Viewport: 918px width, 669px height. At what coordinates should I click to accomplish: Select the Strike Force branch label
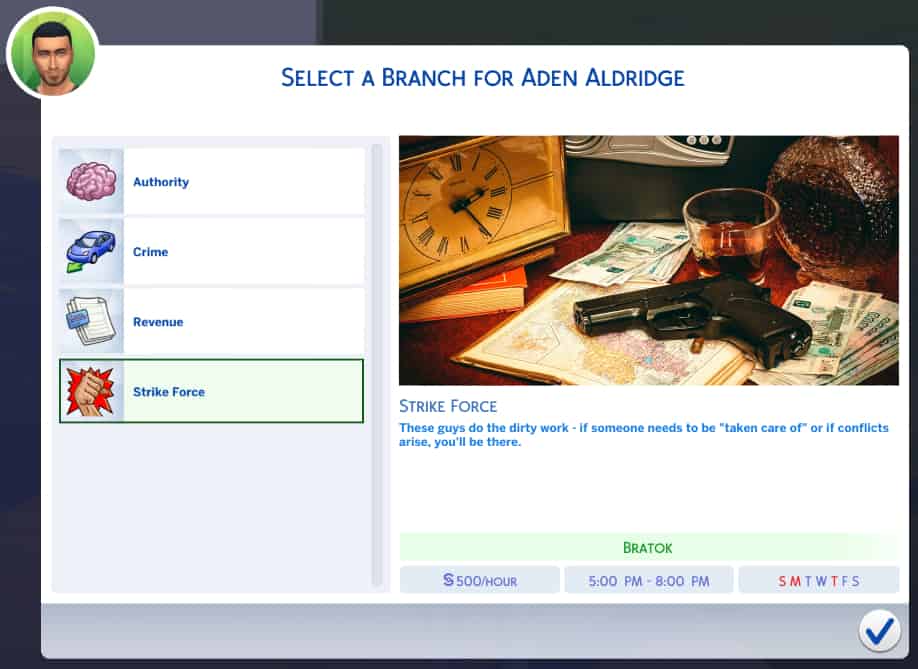pos(169,392)
